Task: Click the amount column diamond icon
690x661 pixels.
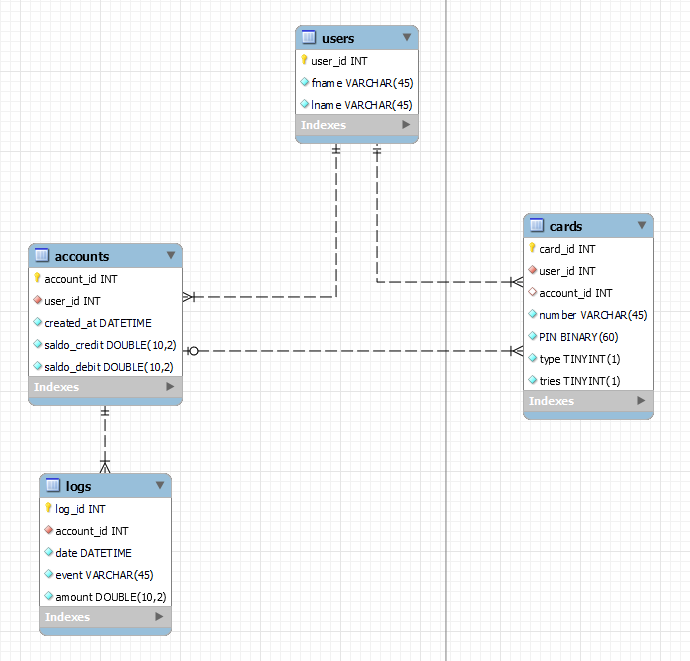Action: (x=49, y=596)
